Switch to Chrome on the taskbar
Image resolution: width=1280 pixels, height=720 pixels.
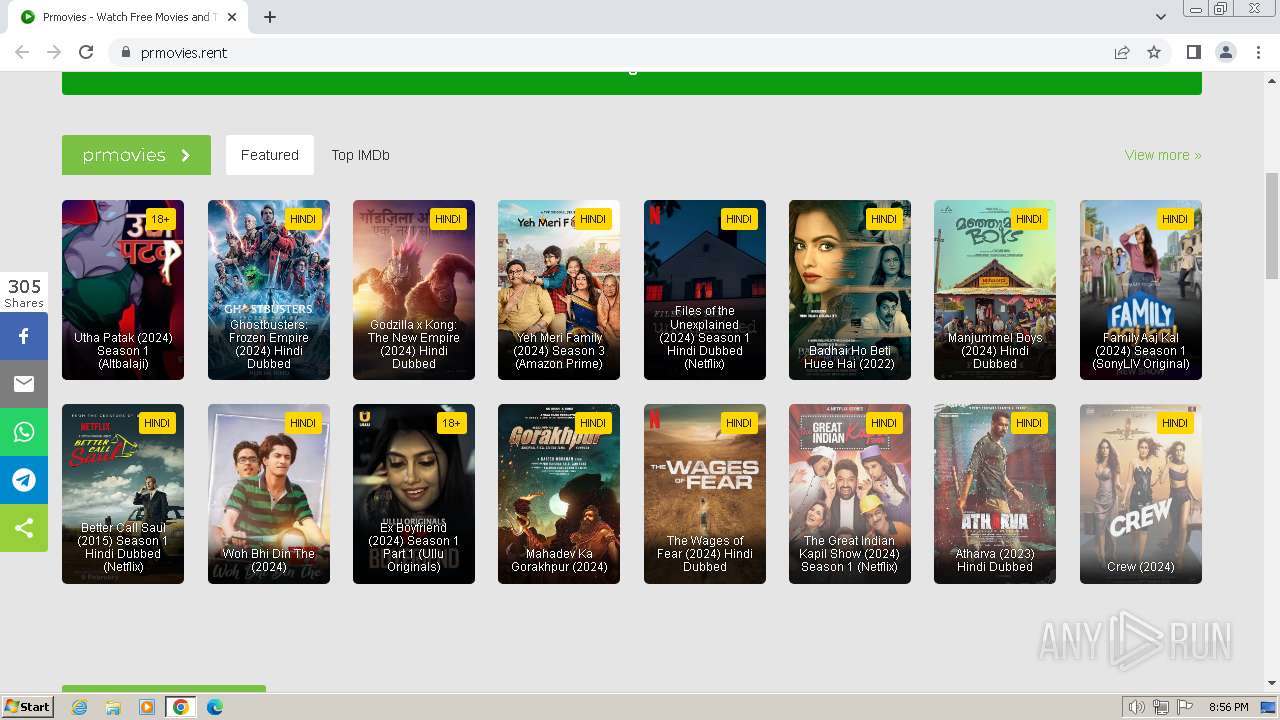pos(181,707)
